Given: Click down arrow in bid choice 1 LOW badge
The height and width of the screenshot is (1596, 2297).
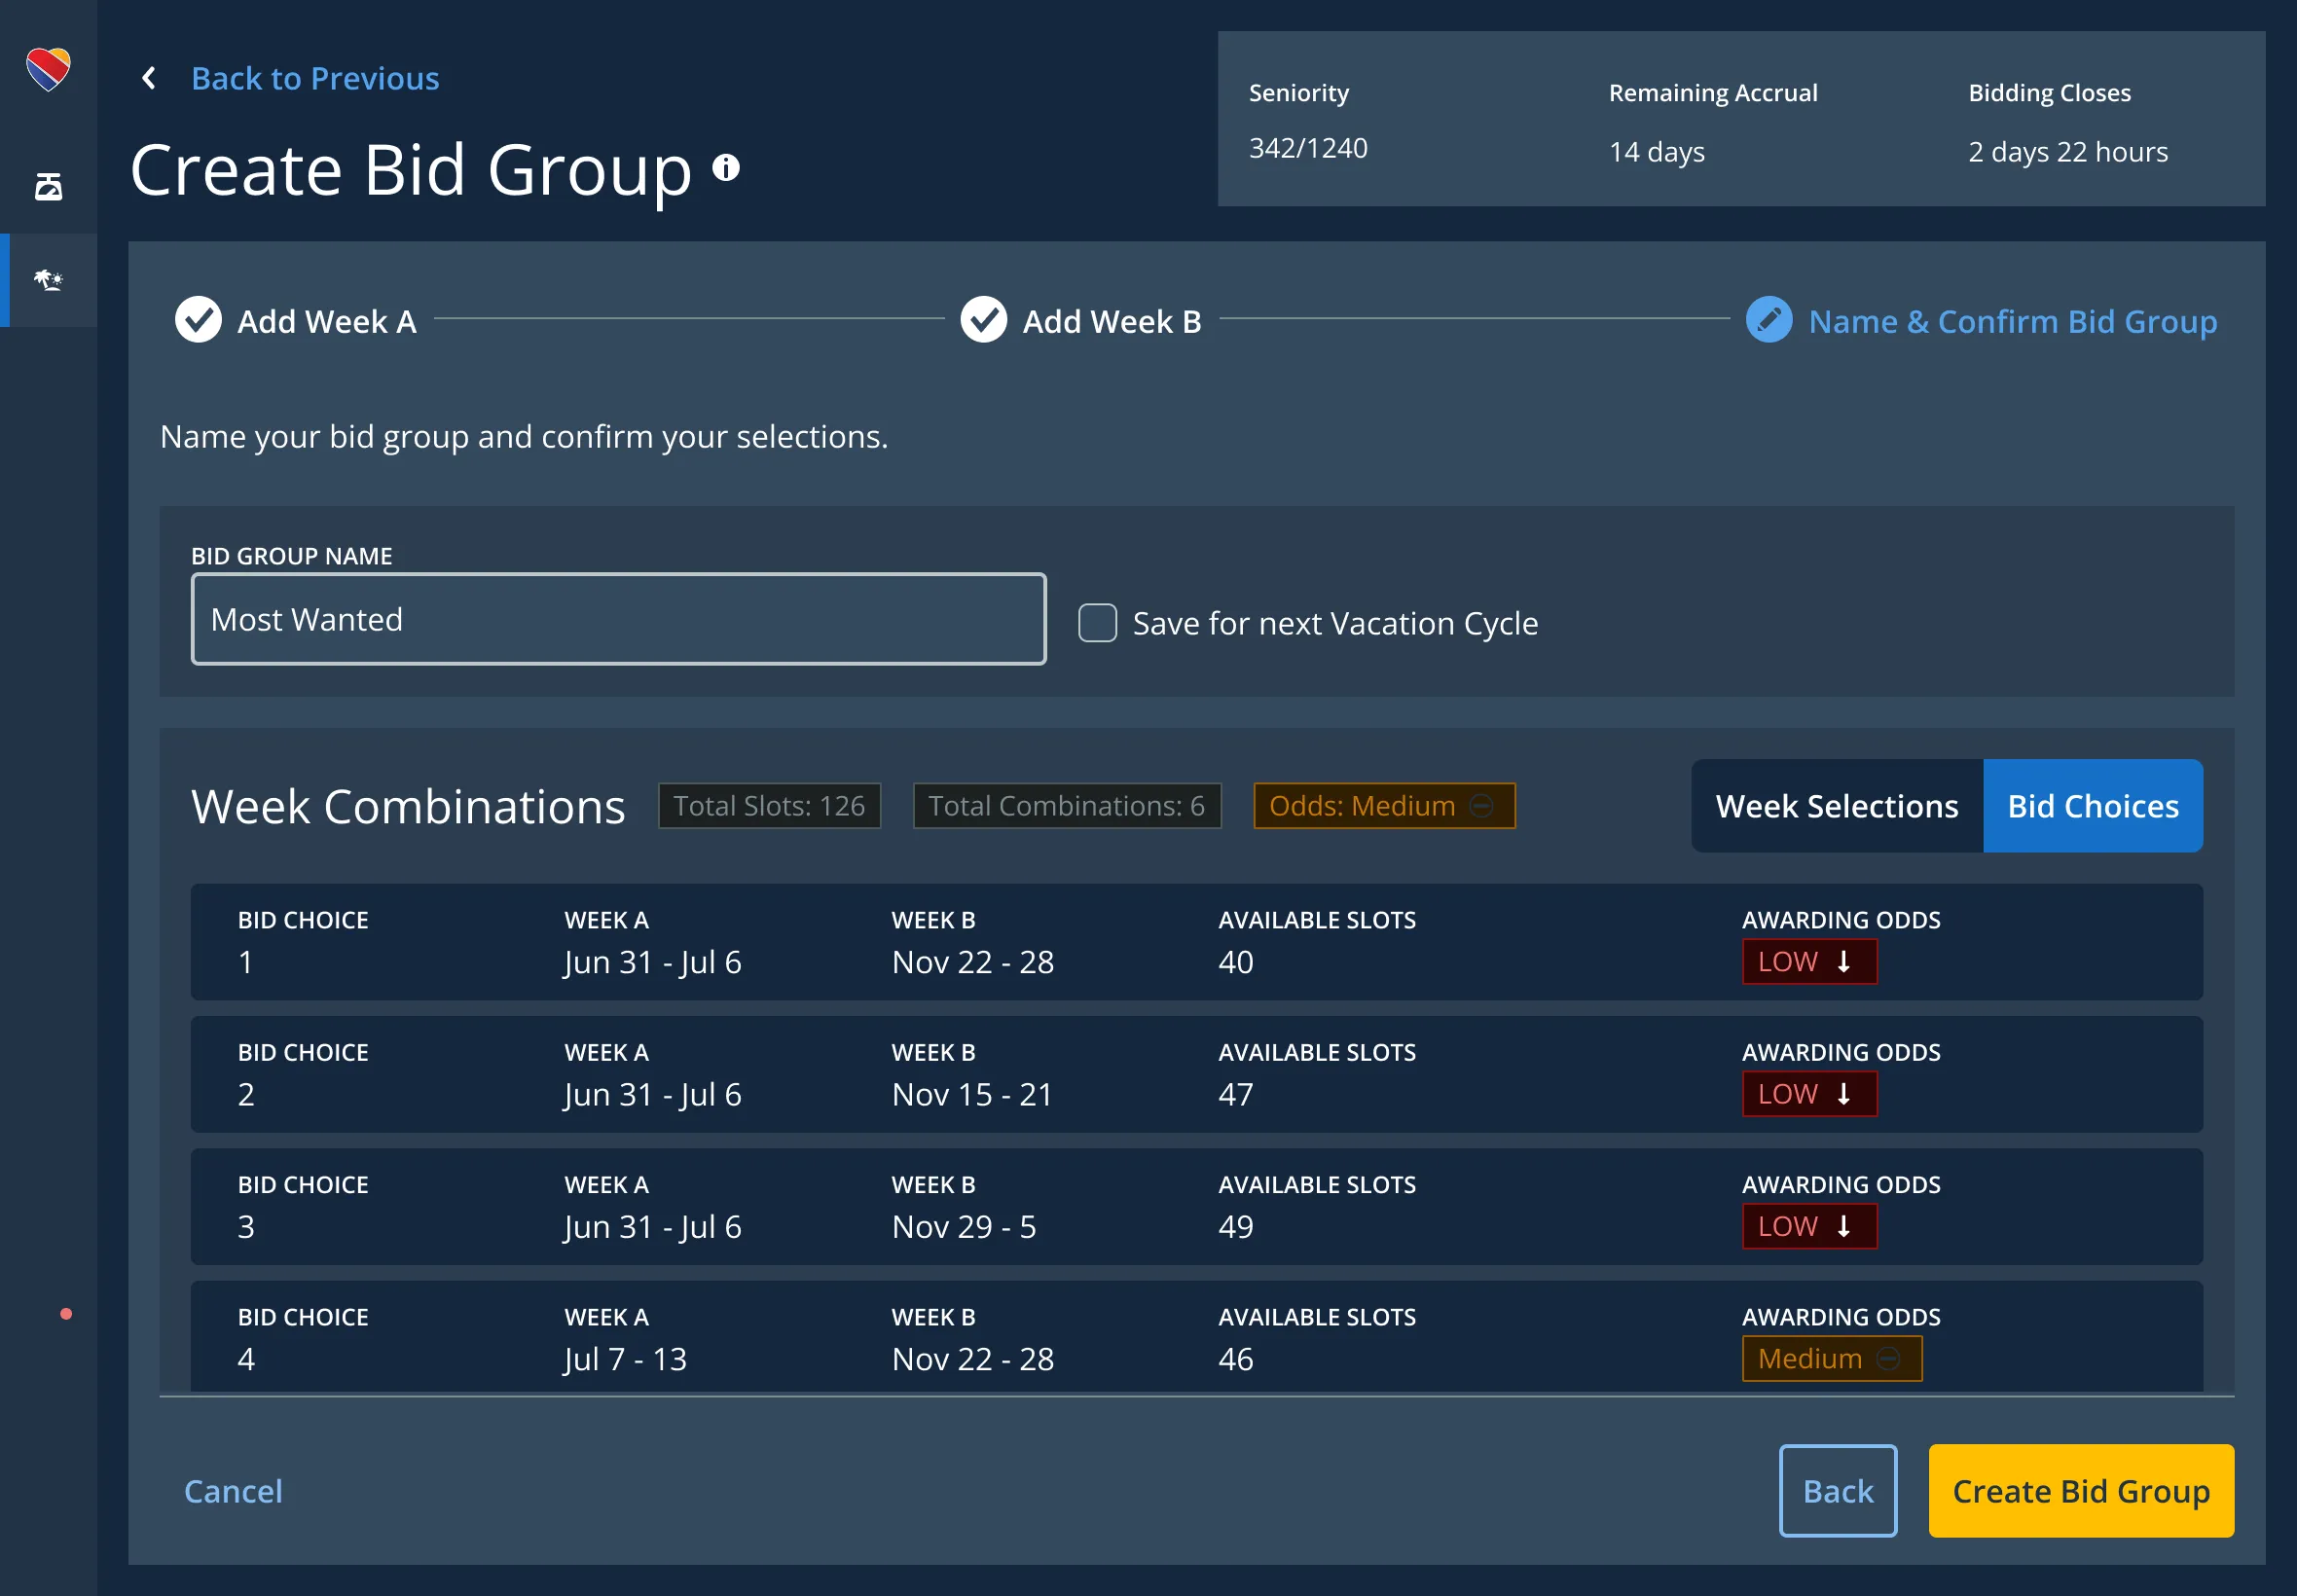Looking at the screenshot, I should click(1844, 961).
